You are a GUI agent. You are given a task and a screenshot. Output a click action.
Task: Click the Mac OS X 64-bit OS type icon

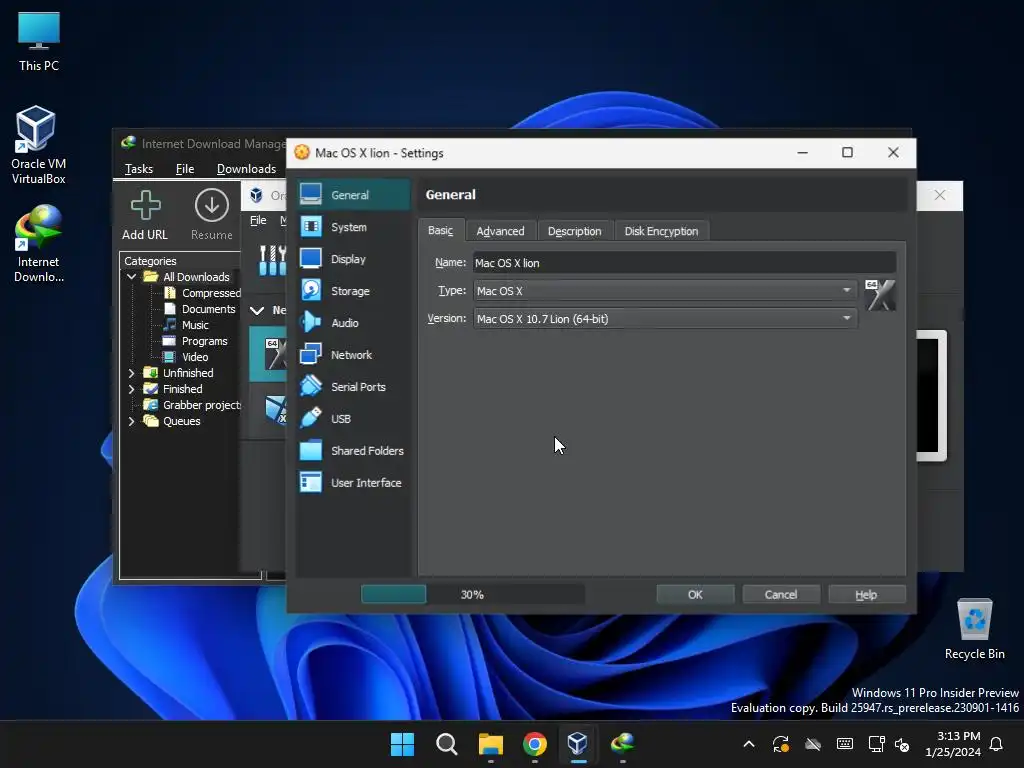(x=880, y=295)
